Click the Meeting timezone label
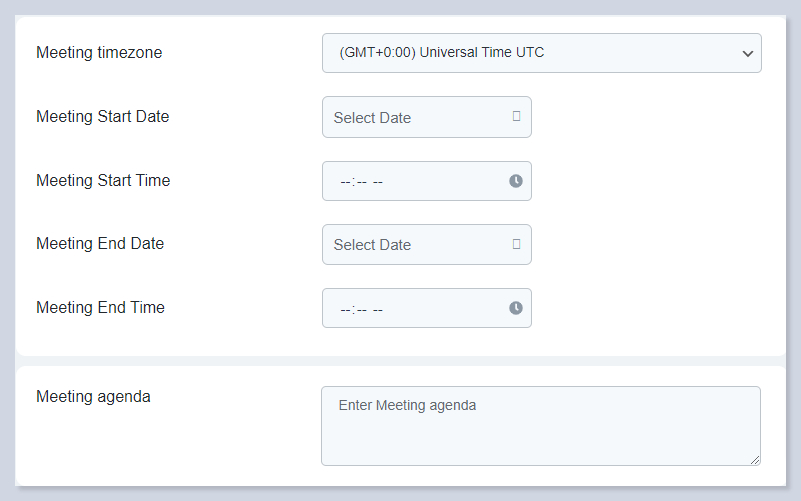Image resolution: width=801 pixels, height=501 pixels. point(99,53)
